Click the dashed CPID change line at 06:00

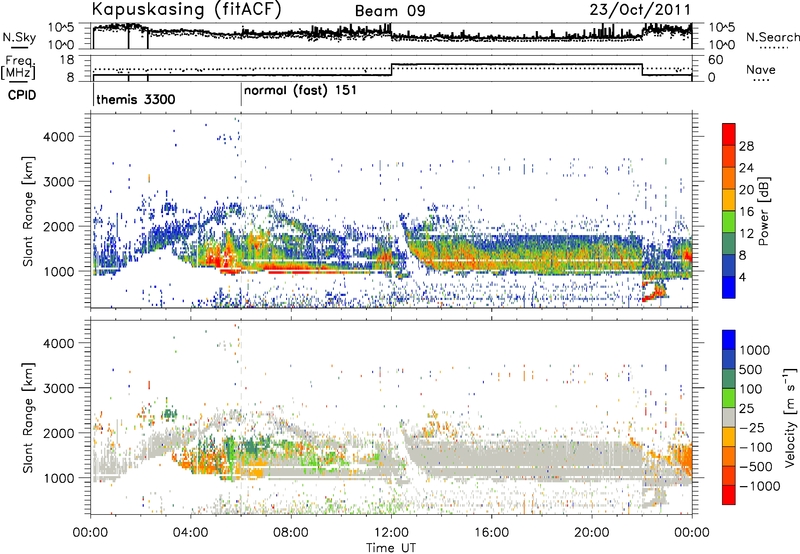coord(241,211)
